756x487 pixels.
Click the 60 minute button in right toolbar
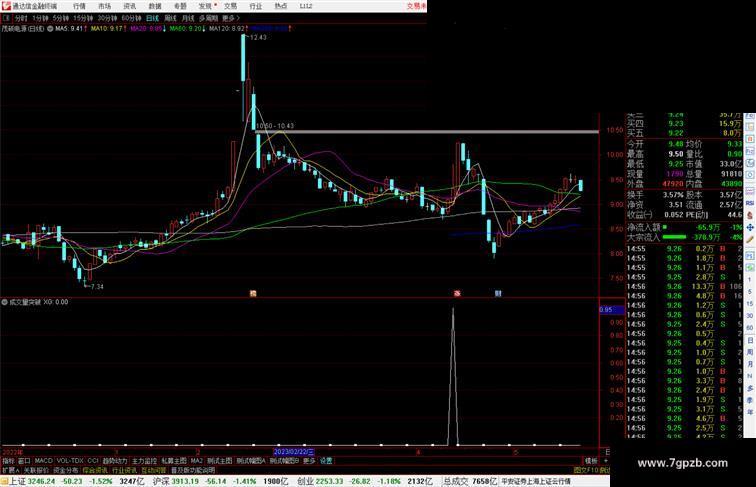coord(750,328)
